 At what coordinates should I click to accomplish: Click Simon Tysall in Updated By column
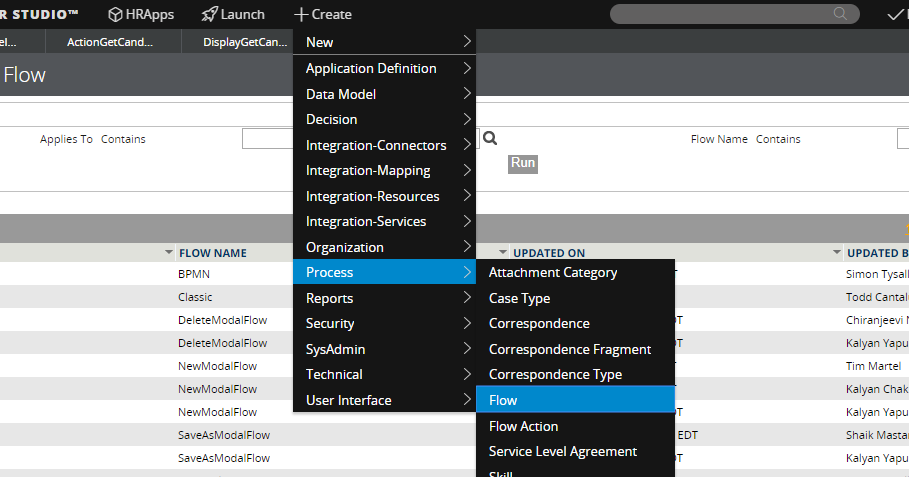pos(877,274)
